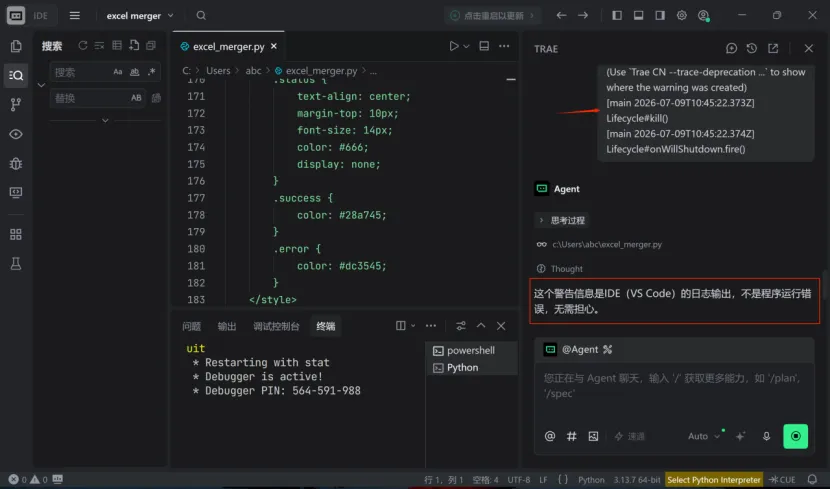Open the settings gear icon in title bar
This screenshot has width=830, height=490.
coord(682,15)
